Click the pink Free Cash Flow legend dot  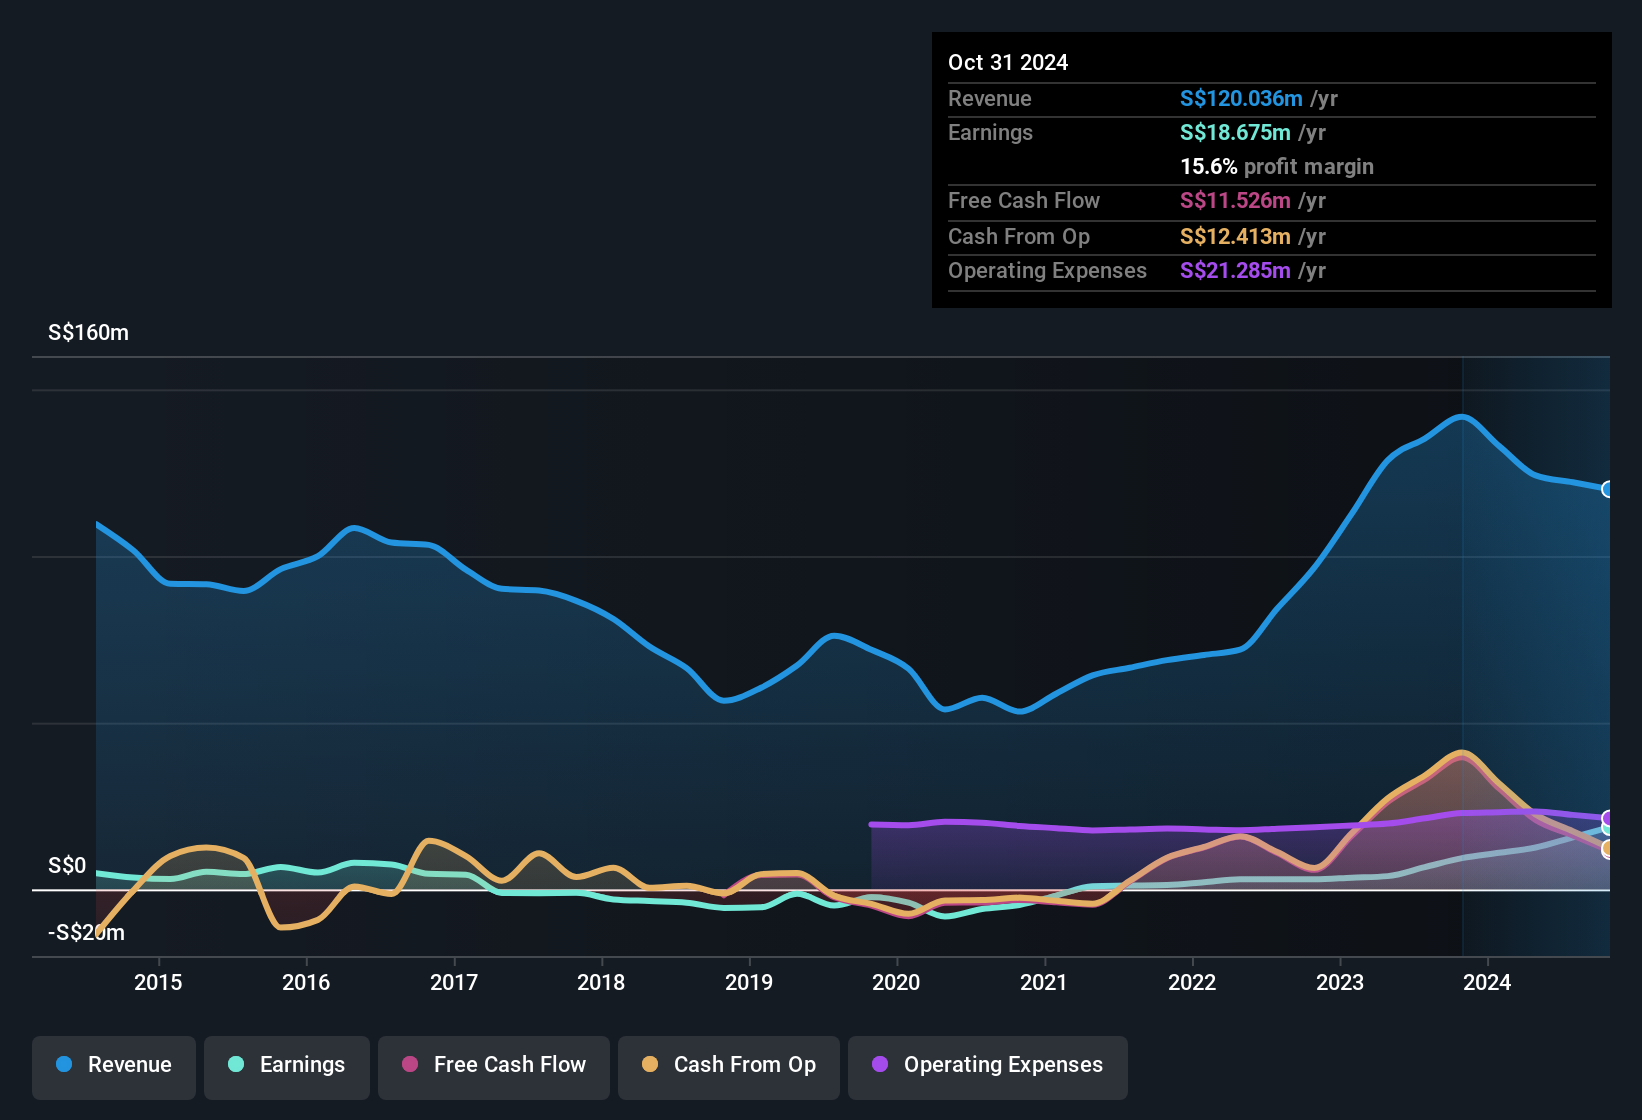(x=410, y=1064)
